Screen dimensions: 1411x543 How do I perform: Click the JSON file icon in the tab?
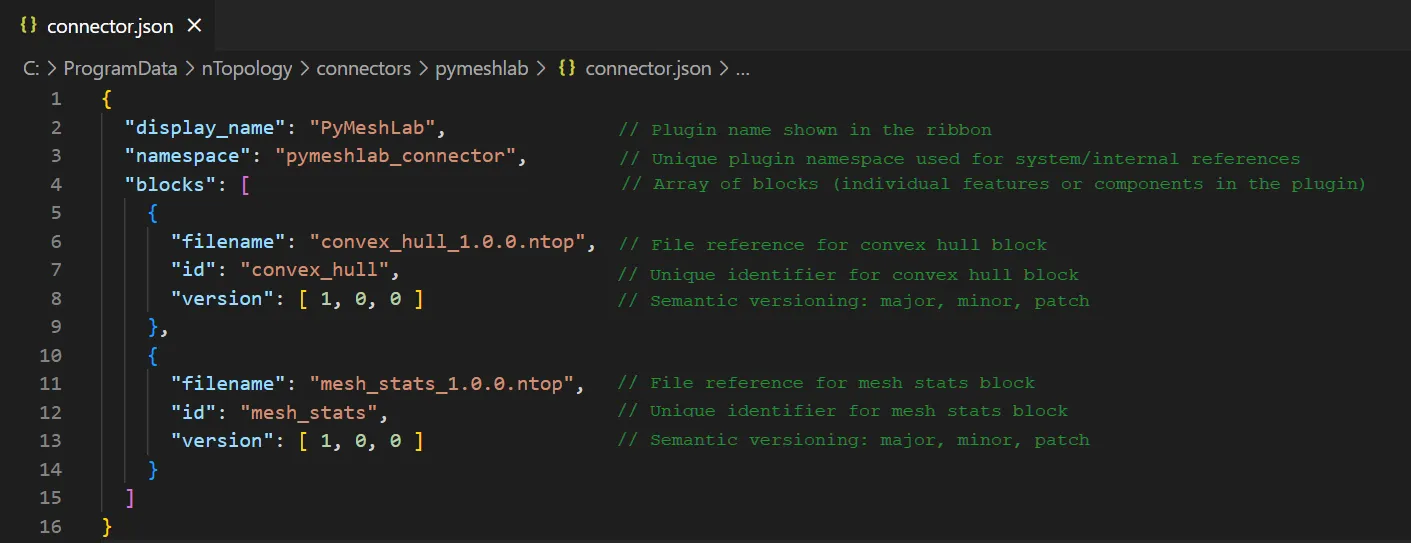[29, 25]
